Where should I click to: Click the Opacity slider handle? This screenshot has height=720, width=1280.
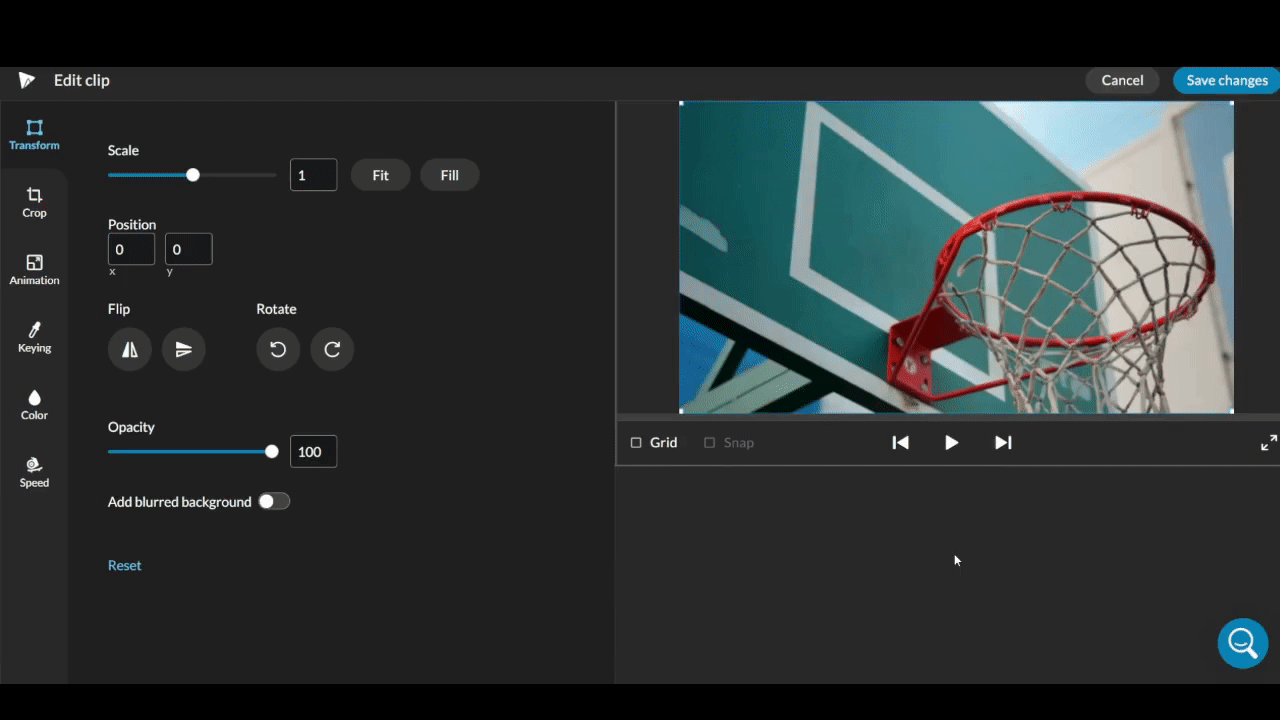point(271,452)
